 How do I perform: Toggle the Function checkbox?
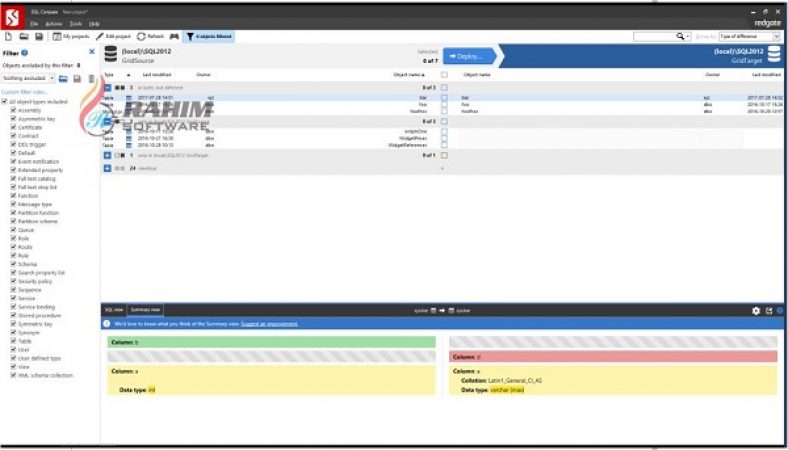[14, 196]
